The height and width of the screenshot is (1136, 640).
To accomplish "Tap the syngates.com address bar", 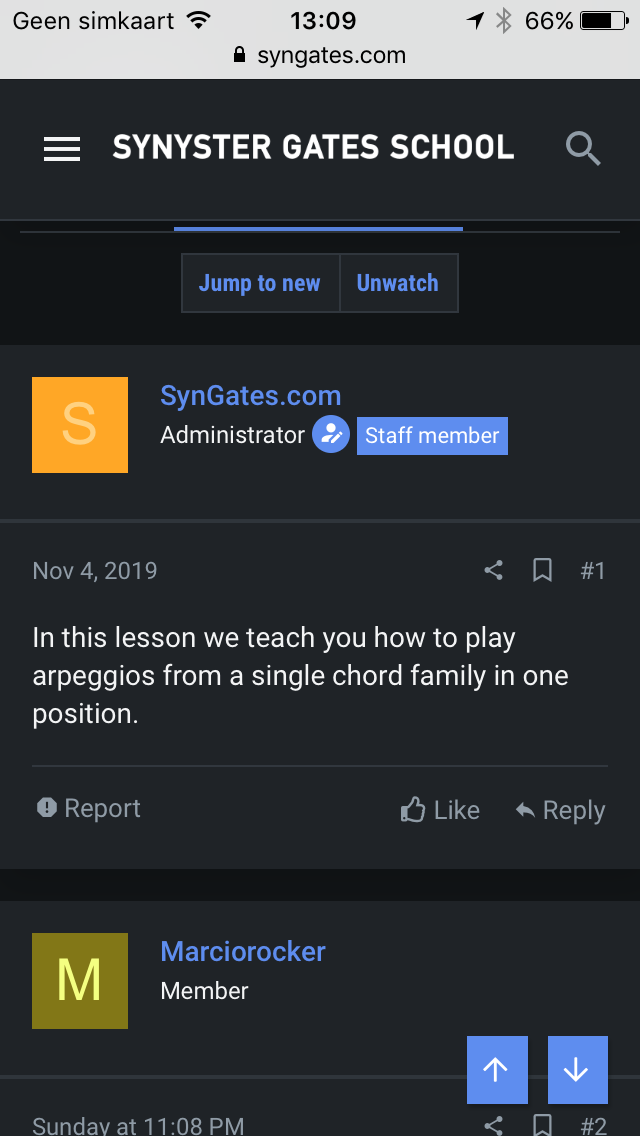I will [320, 56].
